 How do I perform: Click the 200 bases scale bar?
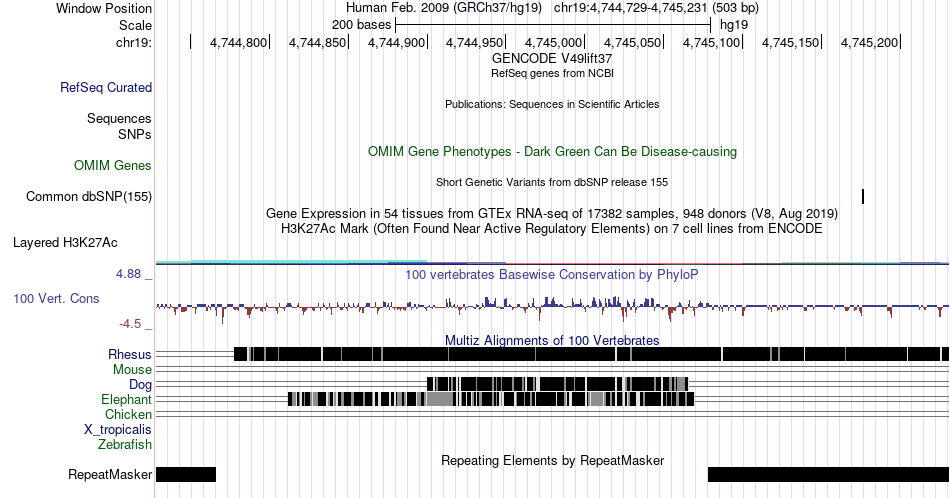tap(553, 25)
